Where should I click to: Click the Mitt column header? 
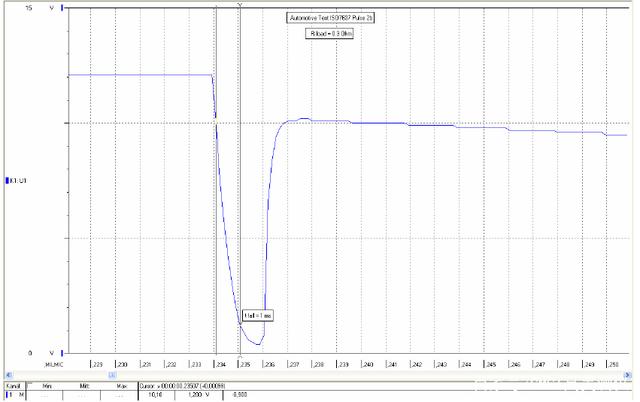tap(84, 386)
